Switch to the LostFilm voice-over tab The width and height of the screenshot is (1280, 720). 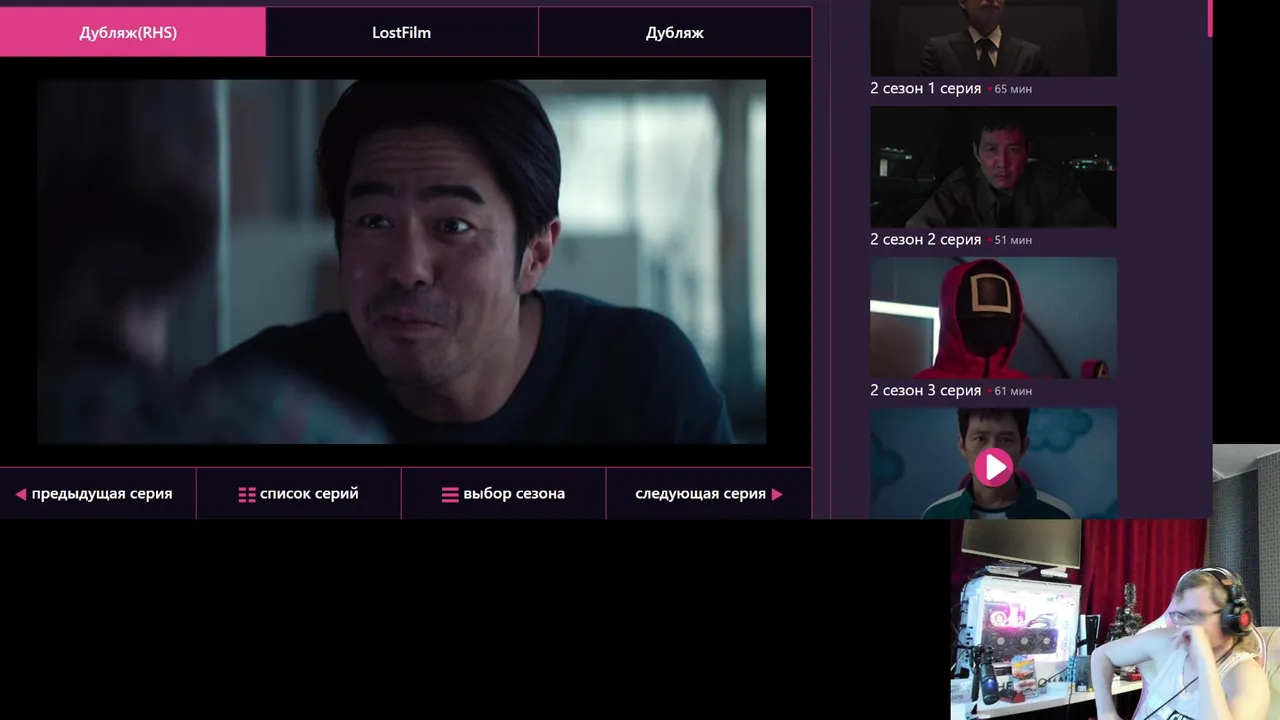click(401, 32)
